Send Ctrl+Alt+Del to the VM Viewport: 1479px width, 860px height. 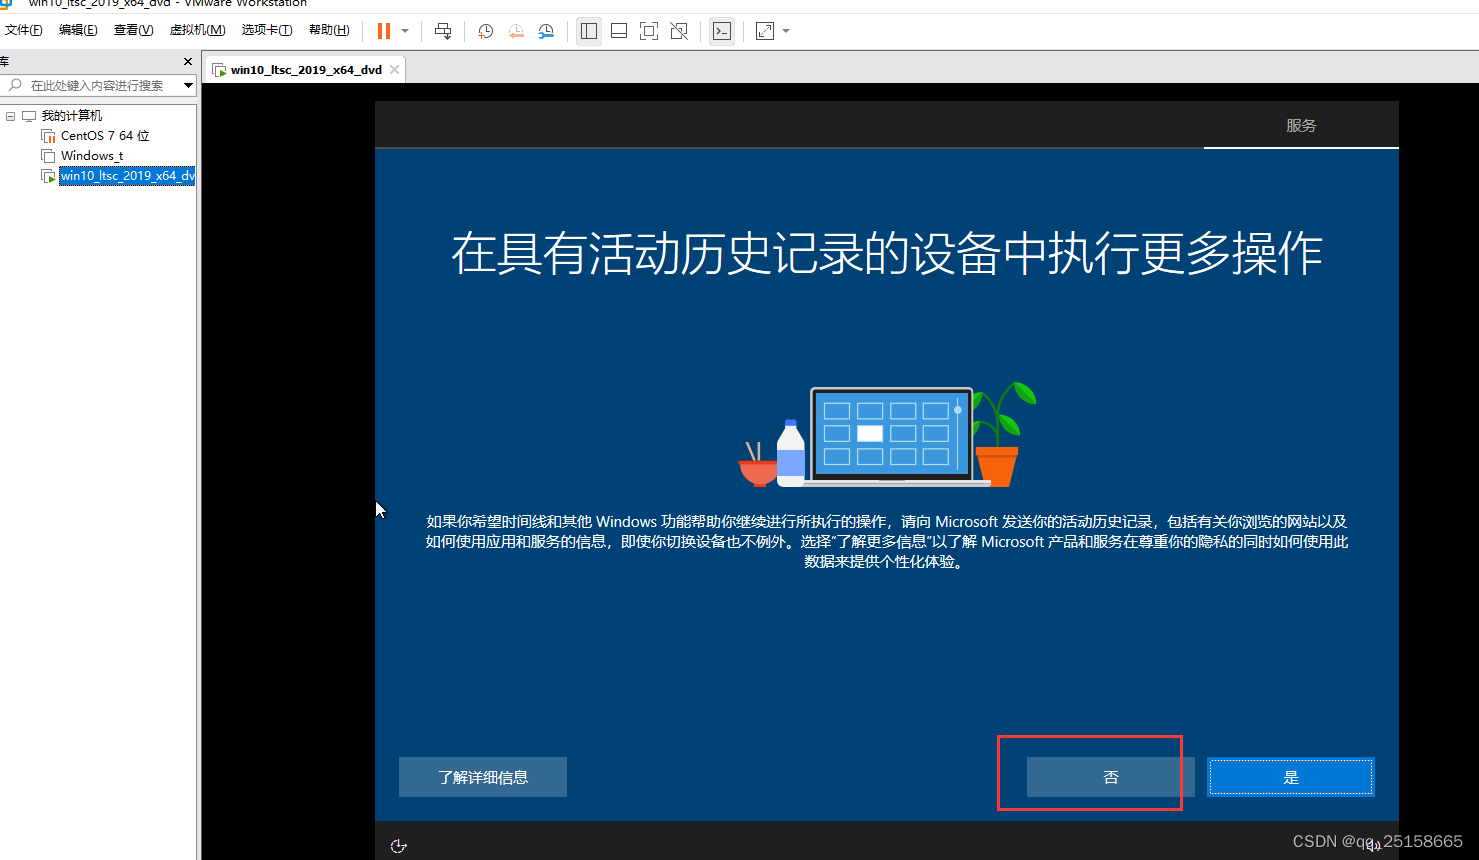click(443, 31)
